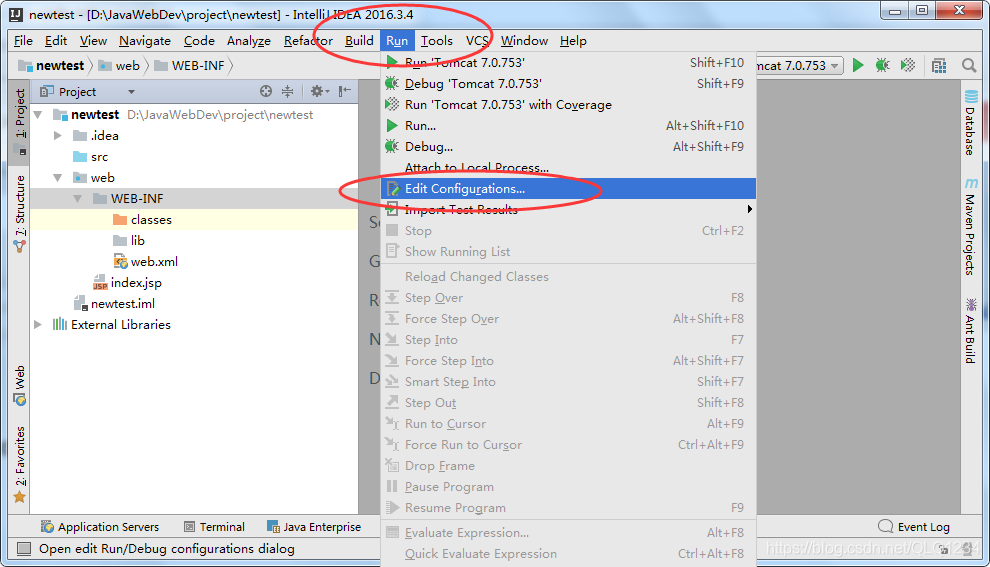Open Application Servers tool window
The height and width of the screenshot is (567, 990).
pos(100,527)
